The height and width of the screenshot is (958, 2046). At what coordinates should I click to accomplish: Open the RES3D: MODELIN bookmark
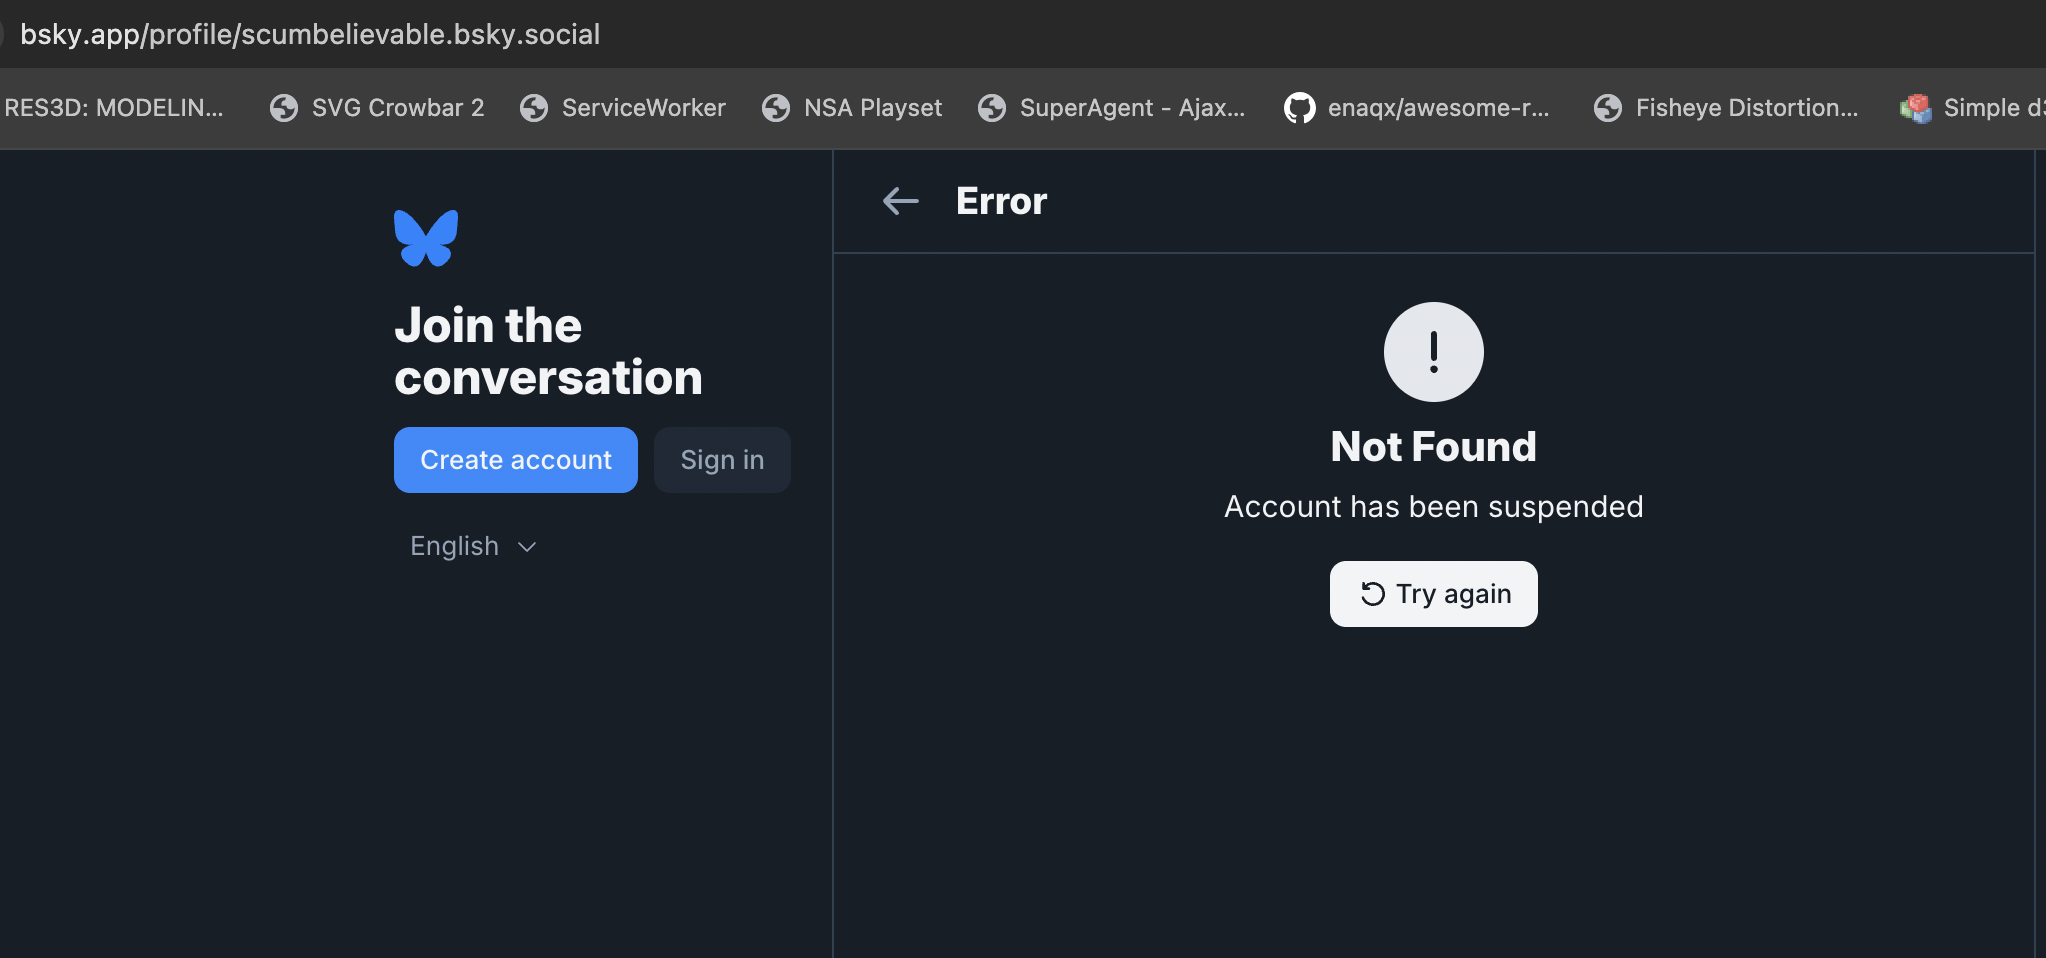coord(113,108)
